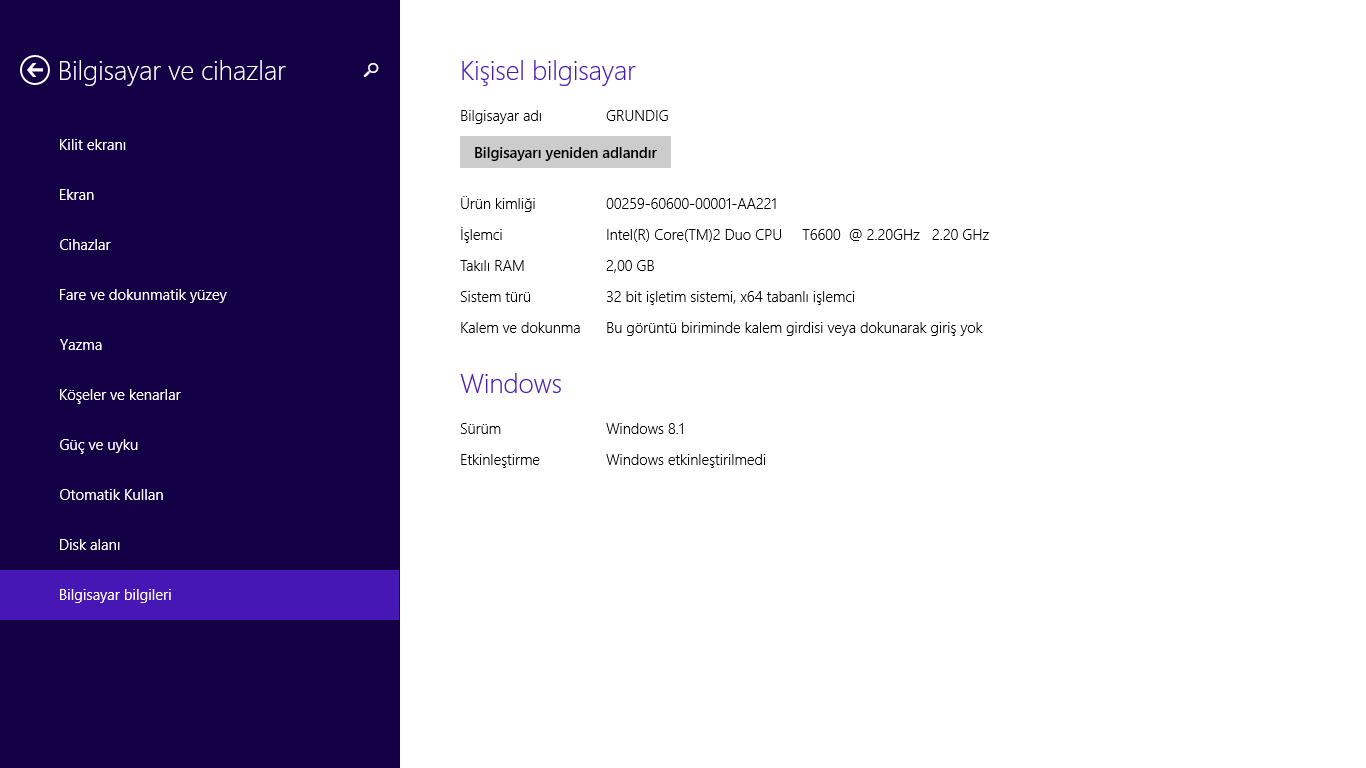The image size is (1366, 768).
Task: Go back using the arrow icon
Action: coord(35,70)
